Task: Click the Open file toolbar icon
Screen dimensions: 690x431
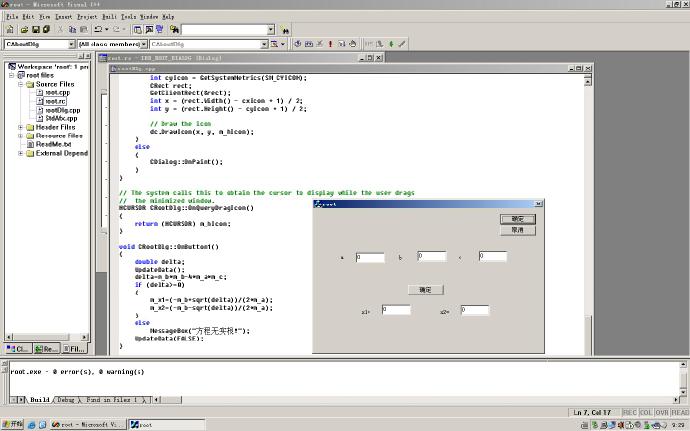Action: tap(24, 29)
